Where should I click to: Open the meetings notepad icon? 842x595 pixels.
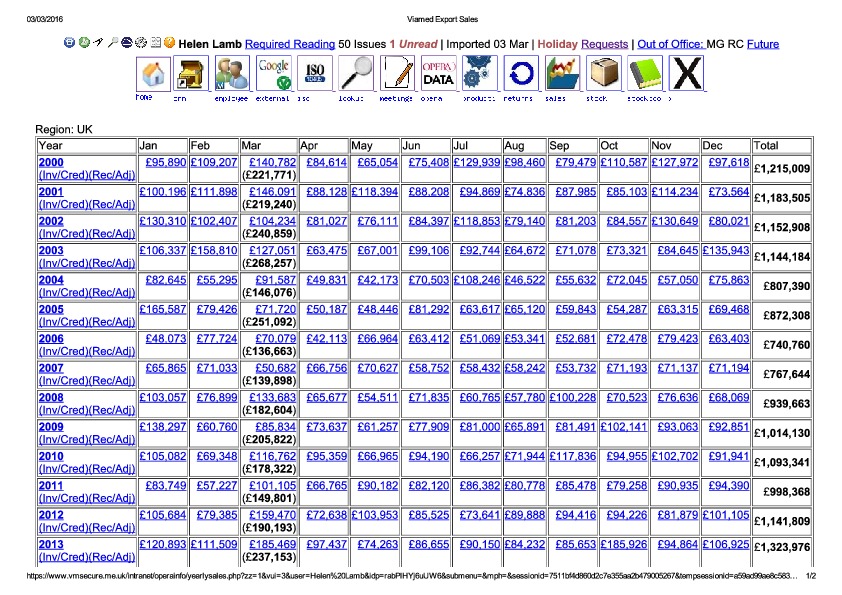(x=397, y=74)
